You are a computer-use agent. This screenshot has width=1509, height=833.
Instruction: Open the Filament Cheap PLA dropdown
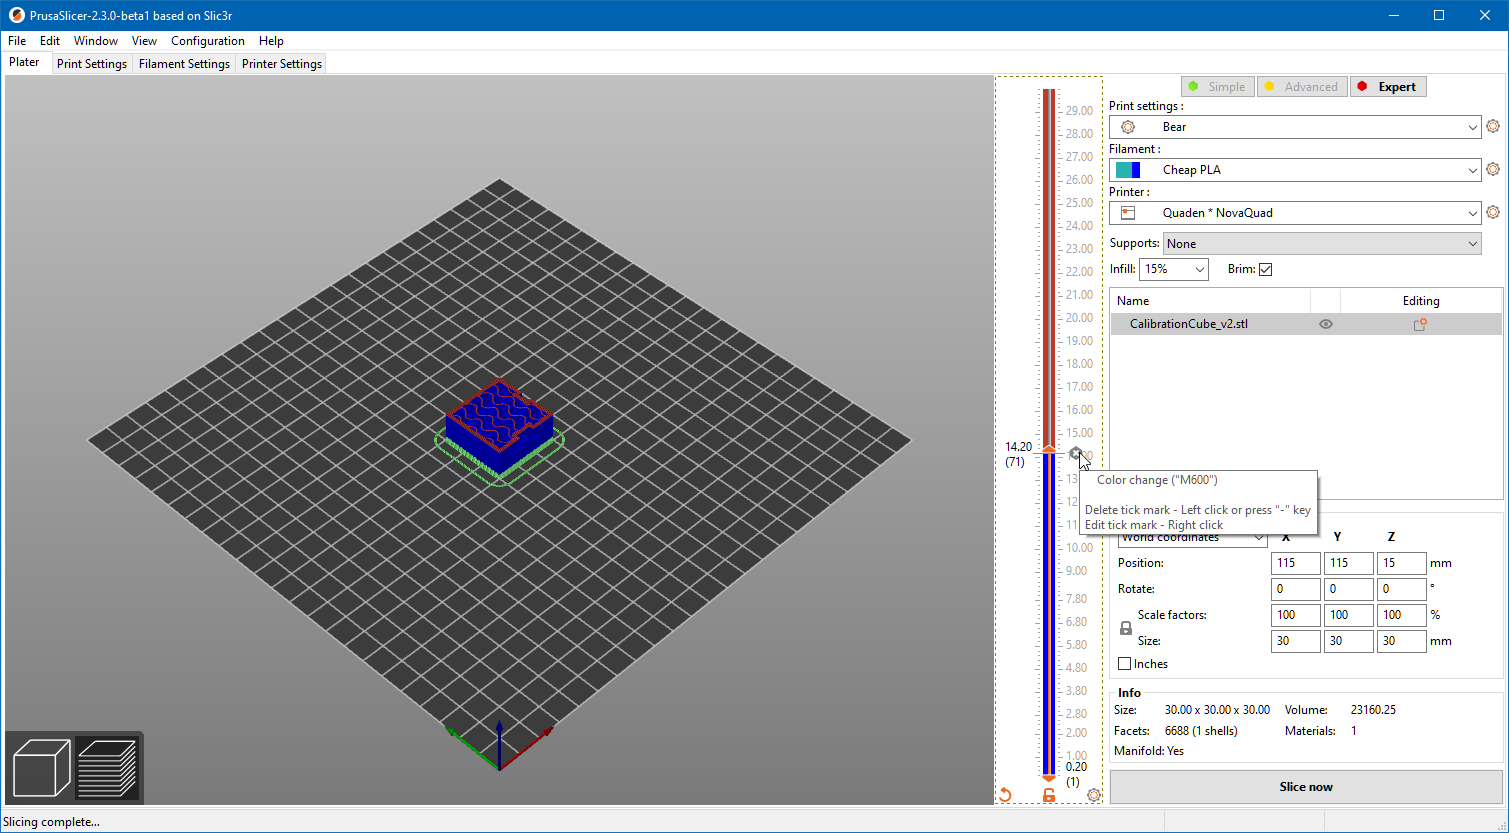(x=1295, y=170)
